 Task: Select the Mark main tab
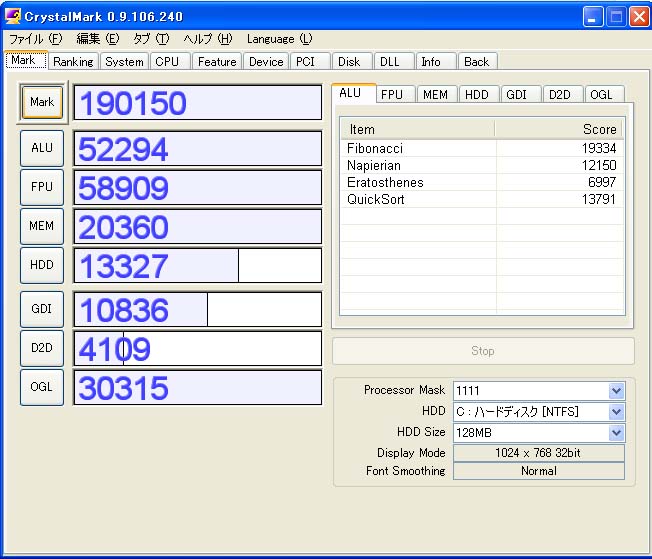click(26, 60)
